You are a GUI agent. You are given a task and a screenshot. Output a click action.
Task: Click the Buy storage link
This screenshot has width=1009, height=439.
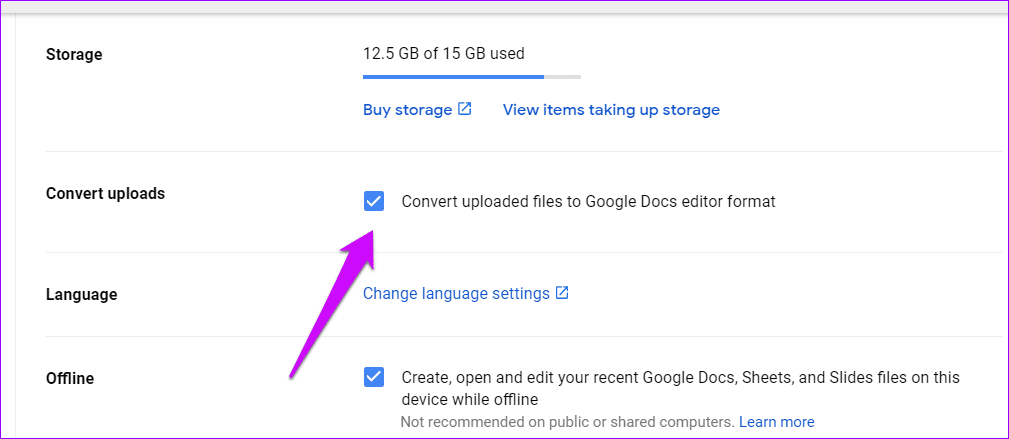(407, 110)
